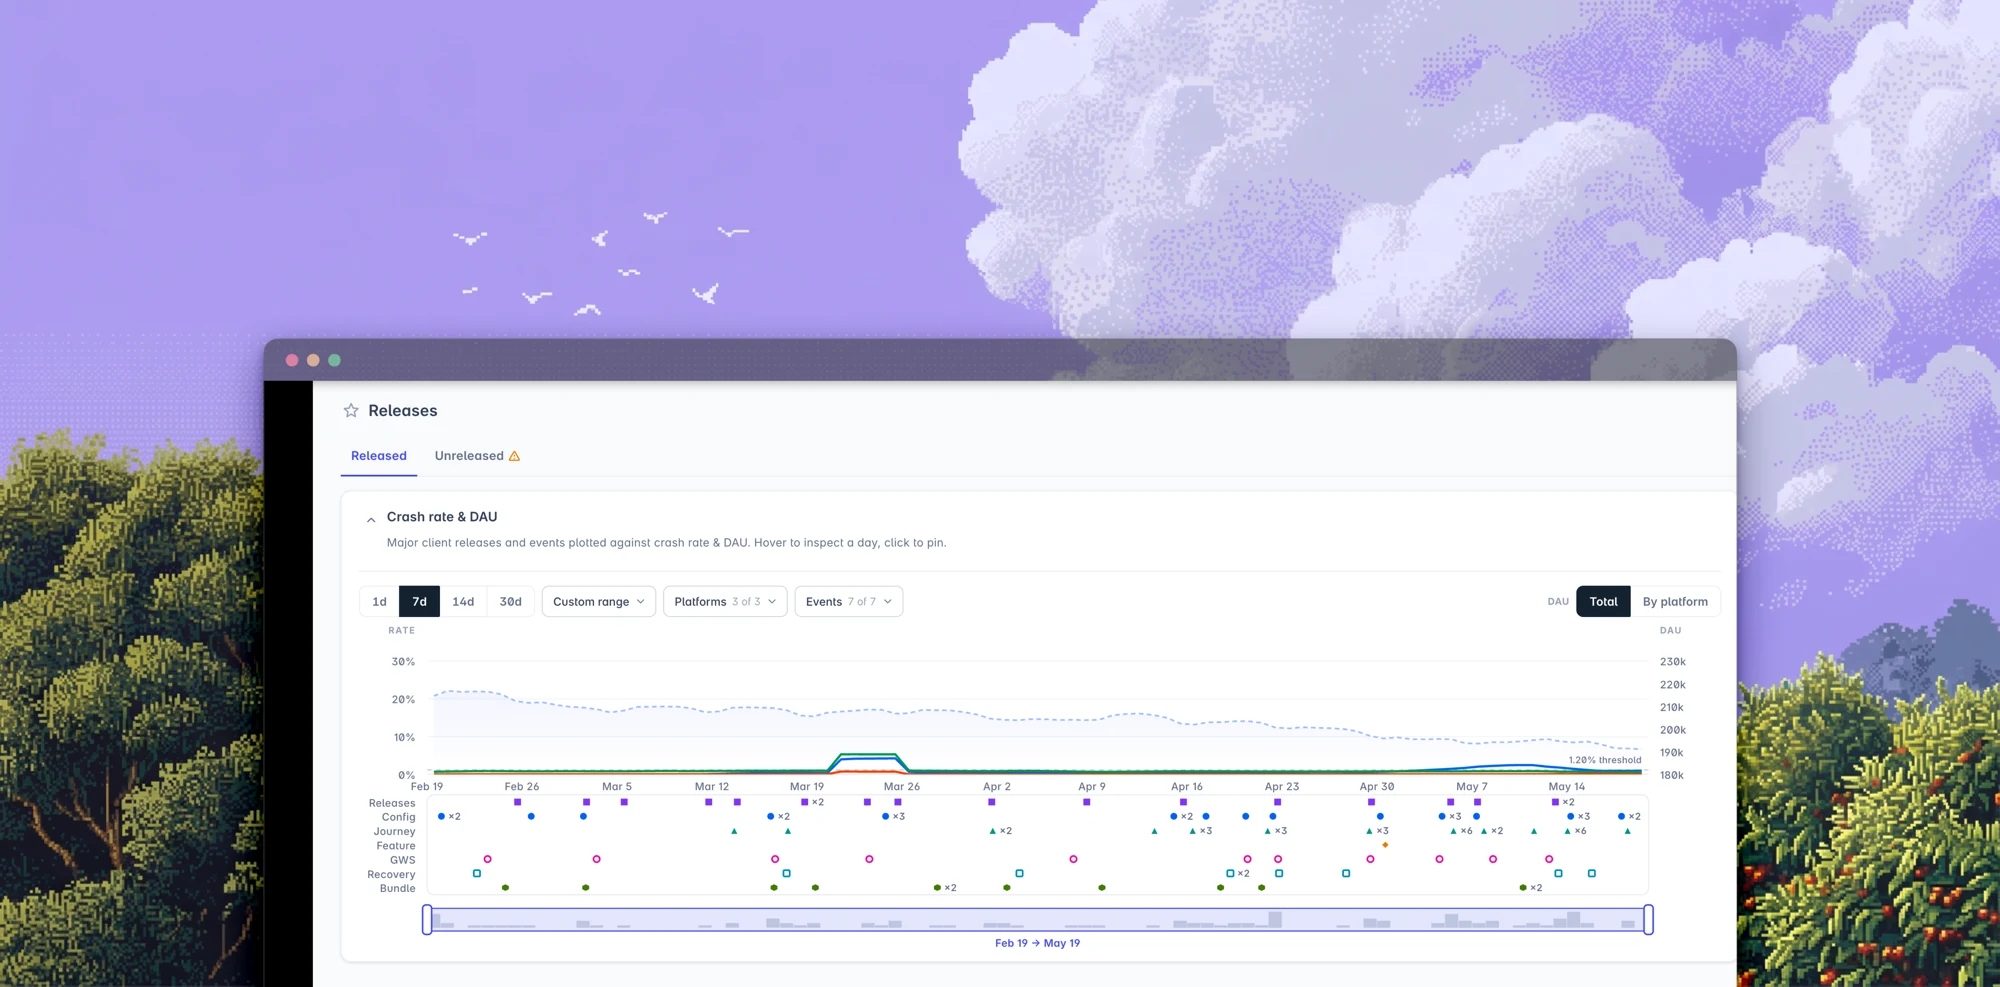Viewport: 2000px width, 987px height.
Task: Open the Released tab
Action: (x=379, y=456)
